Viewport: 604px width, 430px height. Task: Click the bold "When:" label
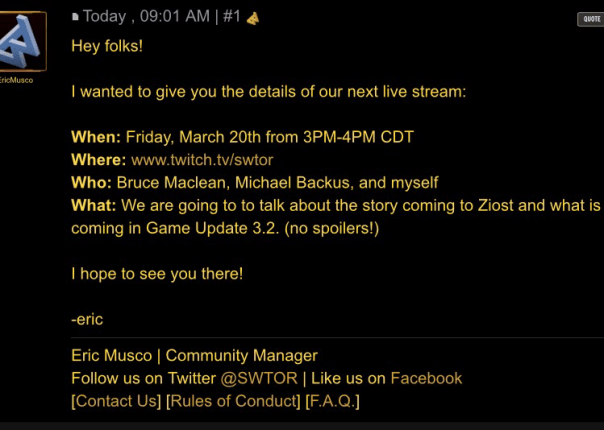(x=96, y=136)
